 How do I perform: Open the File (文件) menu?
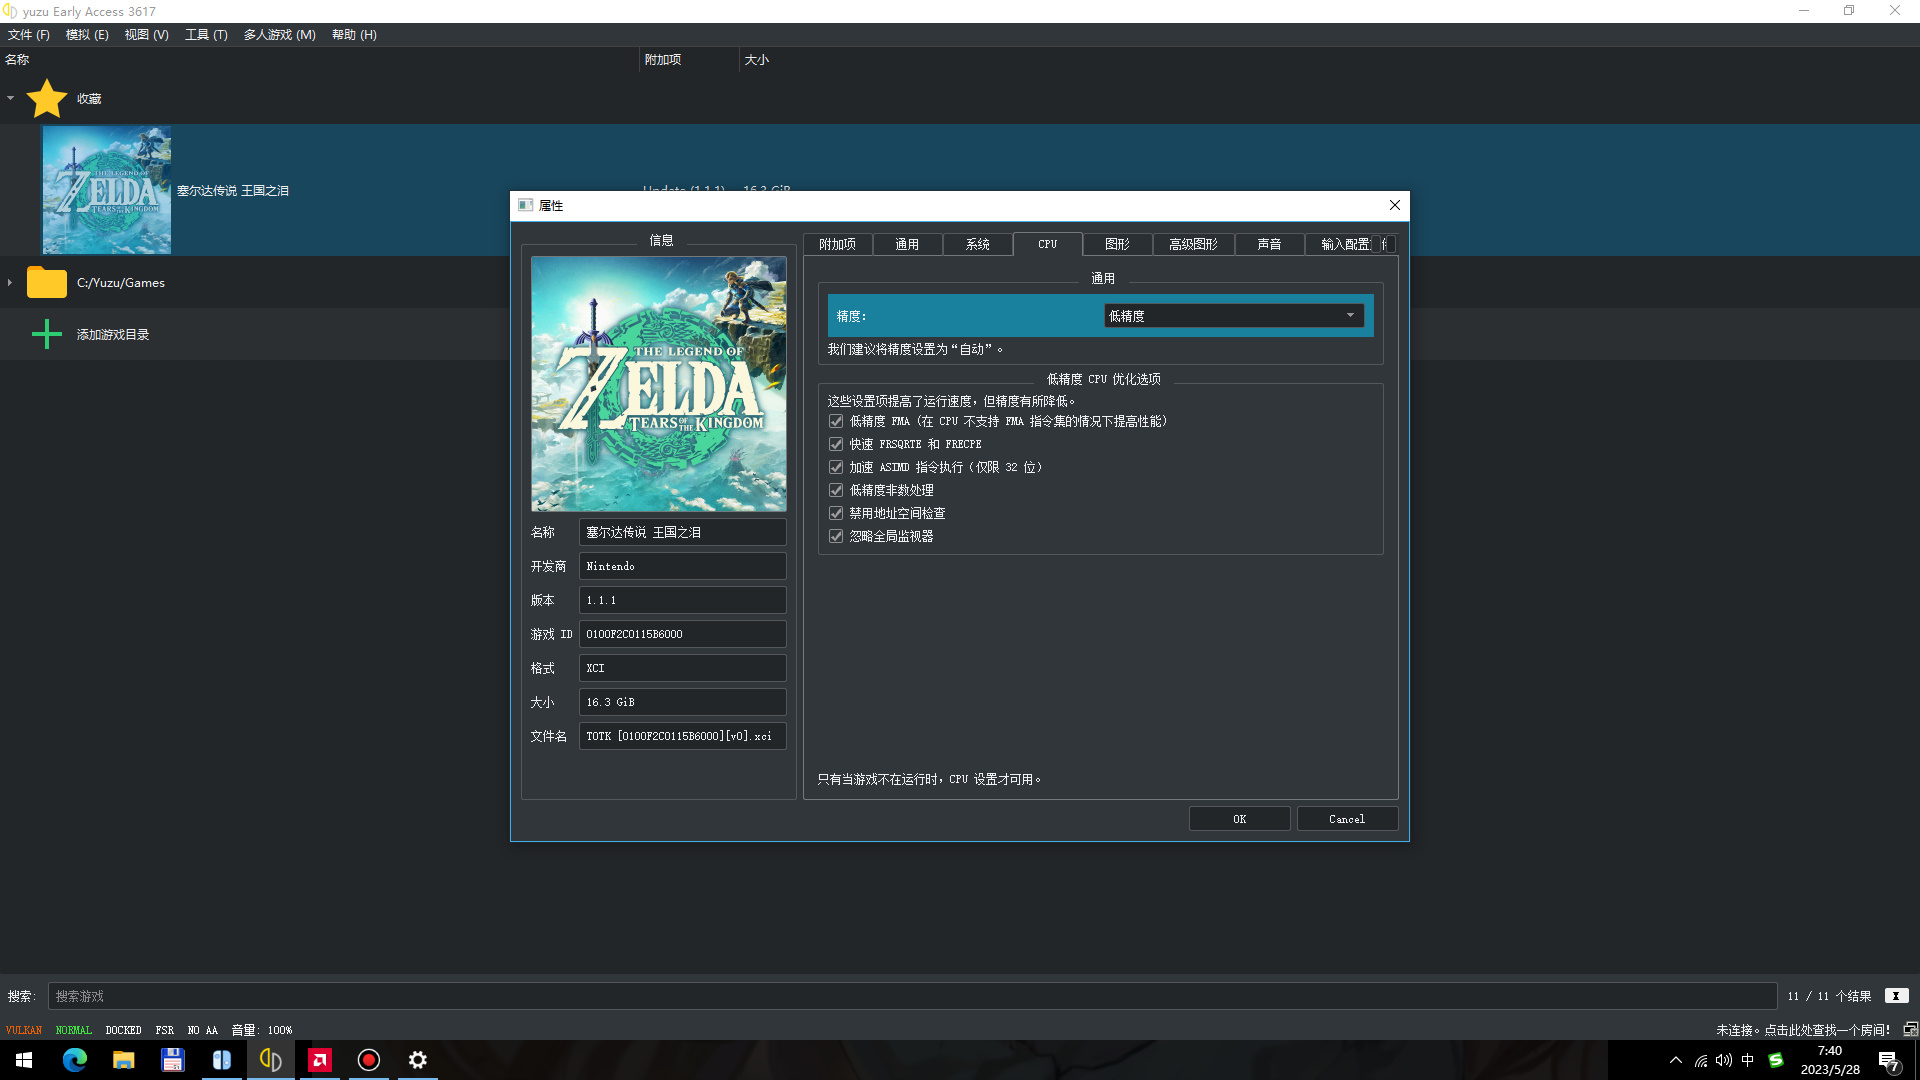(x=29, y=35)
